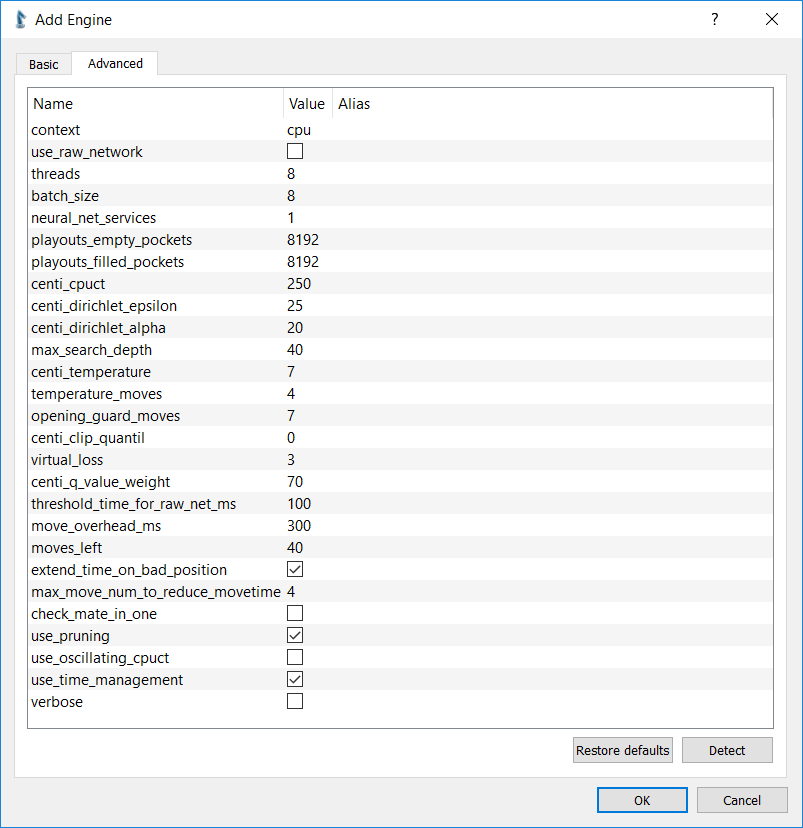Click the centi_cpuct value 250
803x828 pixels.
pyautogui.click(x=299, y=284)
